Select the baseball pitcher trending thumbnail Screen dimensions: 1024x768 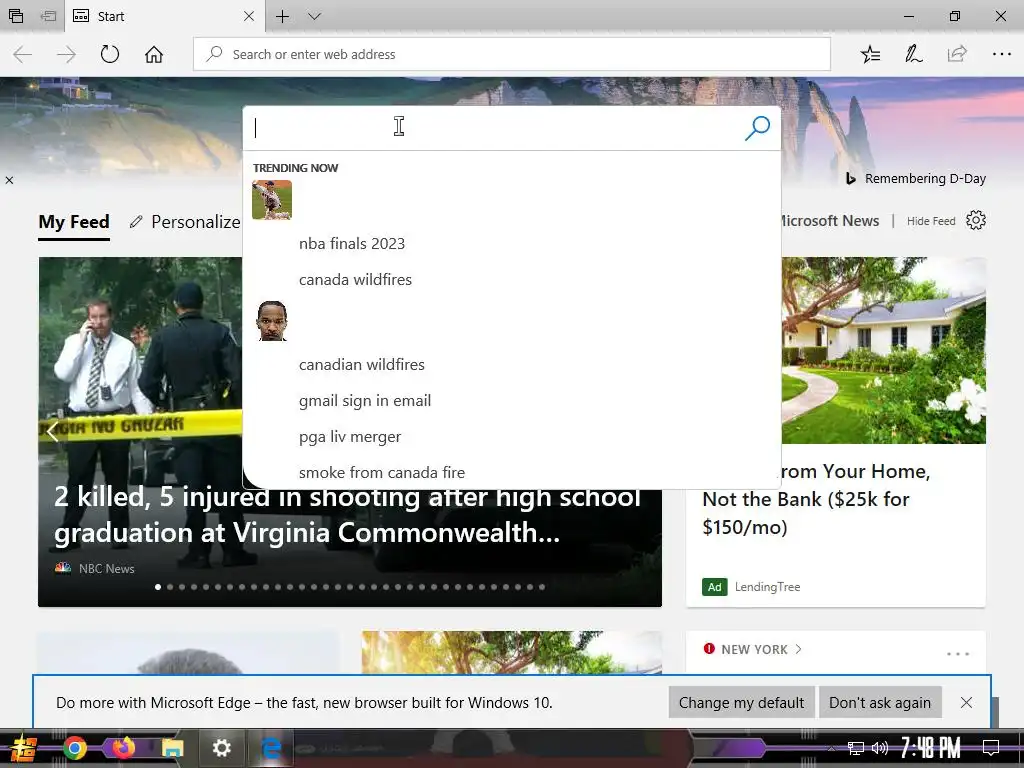[x=272, y=200]
